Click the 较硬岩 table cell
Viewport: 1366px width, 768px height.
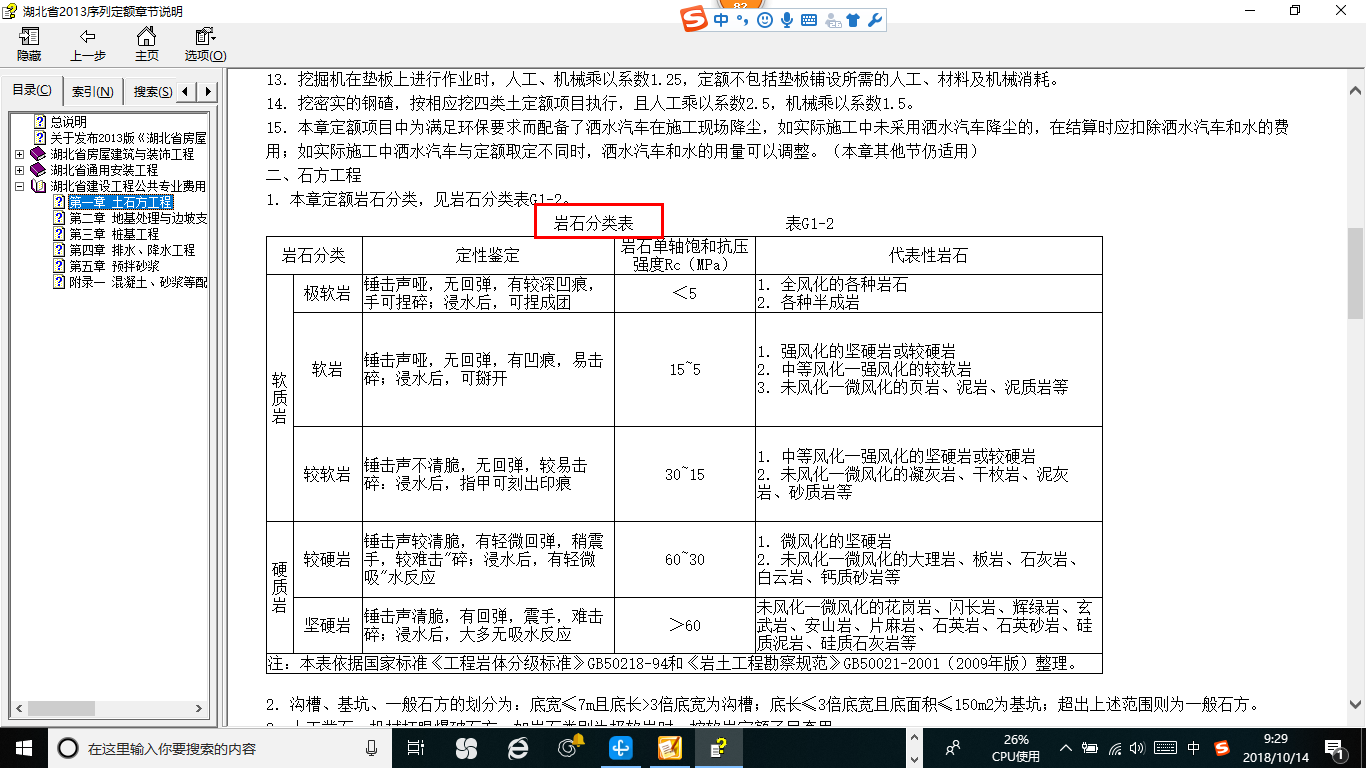[x=327, y=559]
